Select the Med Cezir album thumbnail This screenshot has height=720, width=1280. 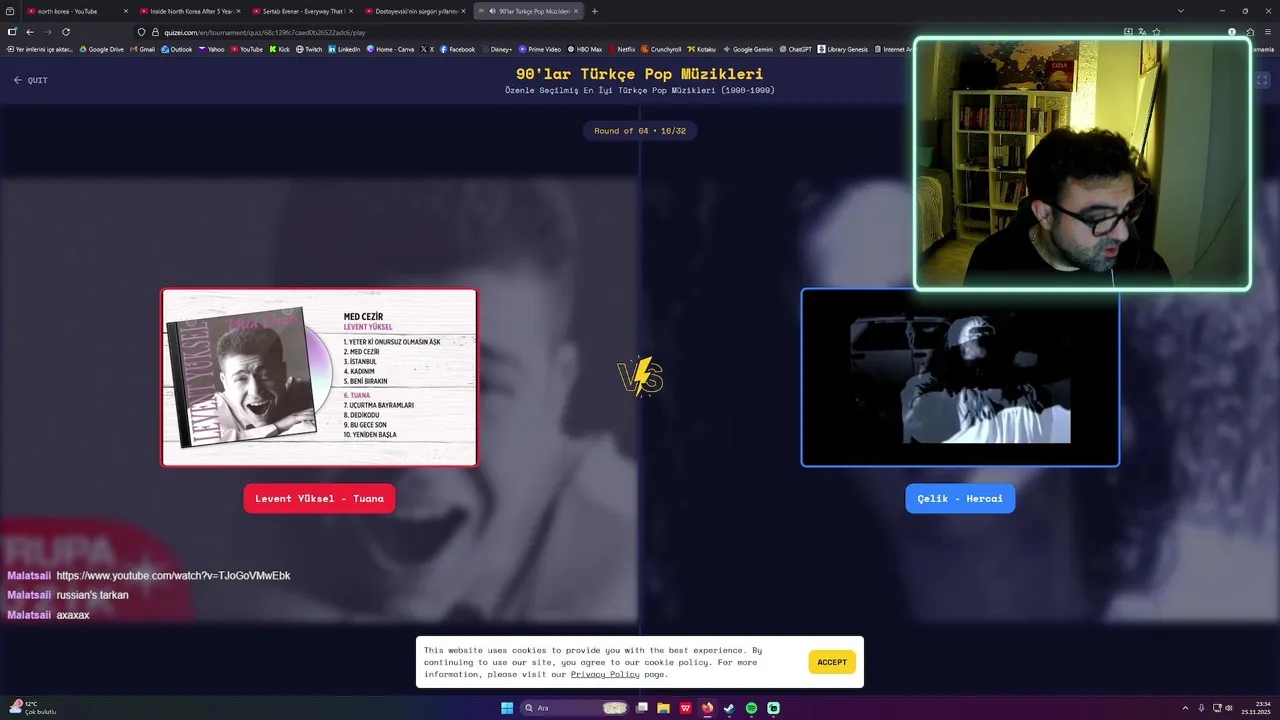(319, 377)
